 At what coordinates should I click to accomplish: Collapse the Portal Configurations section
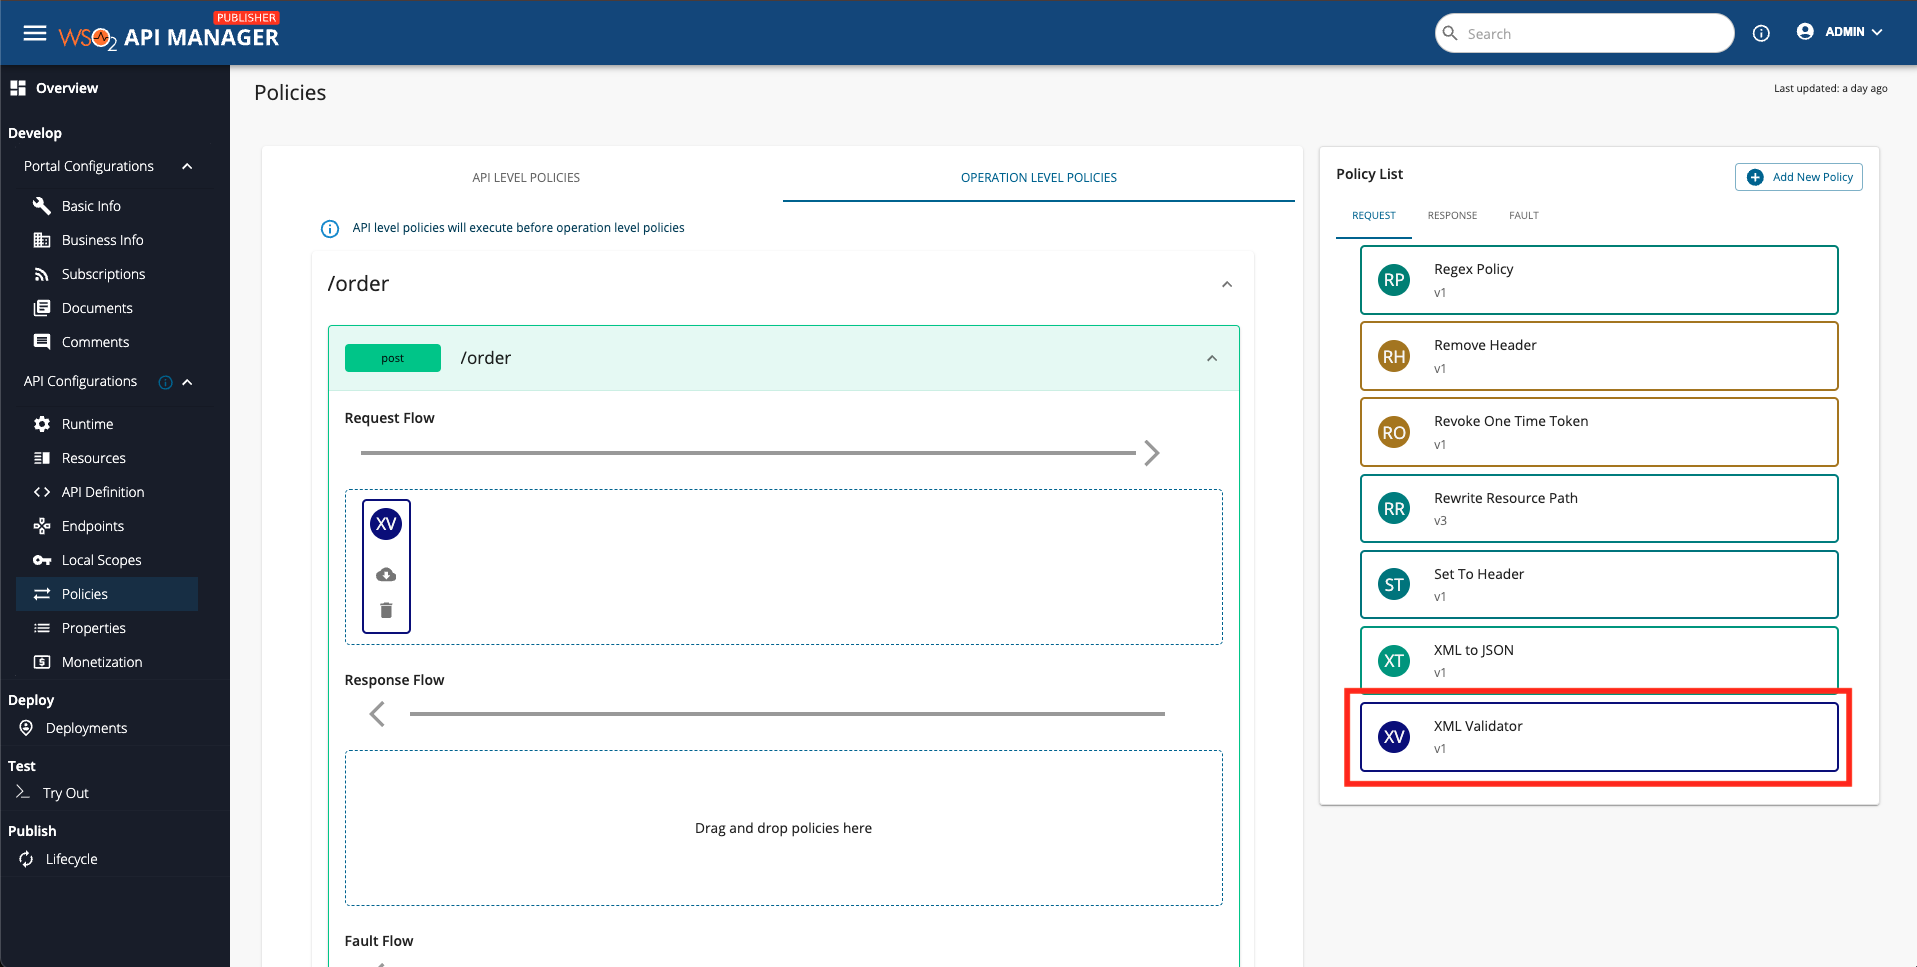pyautogui.click(x=187, y=166)
